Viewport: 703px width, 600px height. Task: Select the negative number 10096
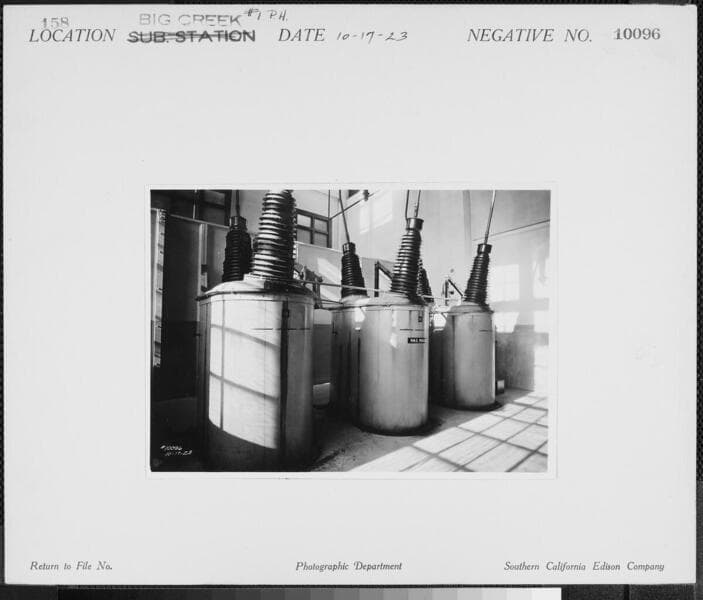pos(636,34)
